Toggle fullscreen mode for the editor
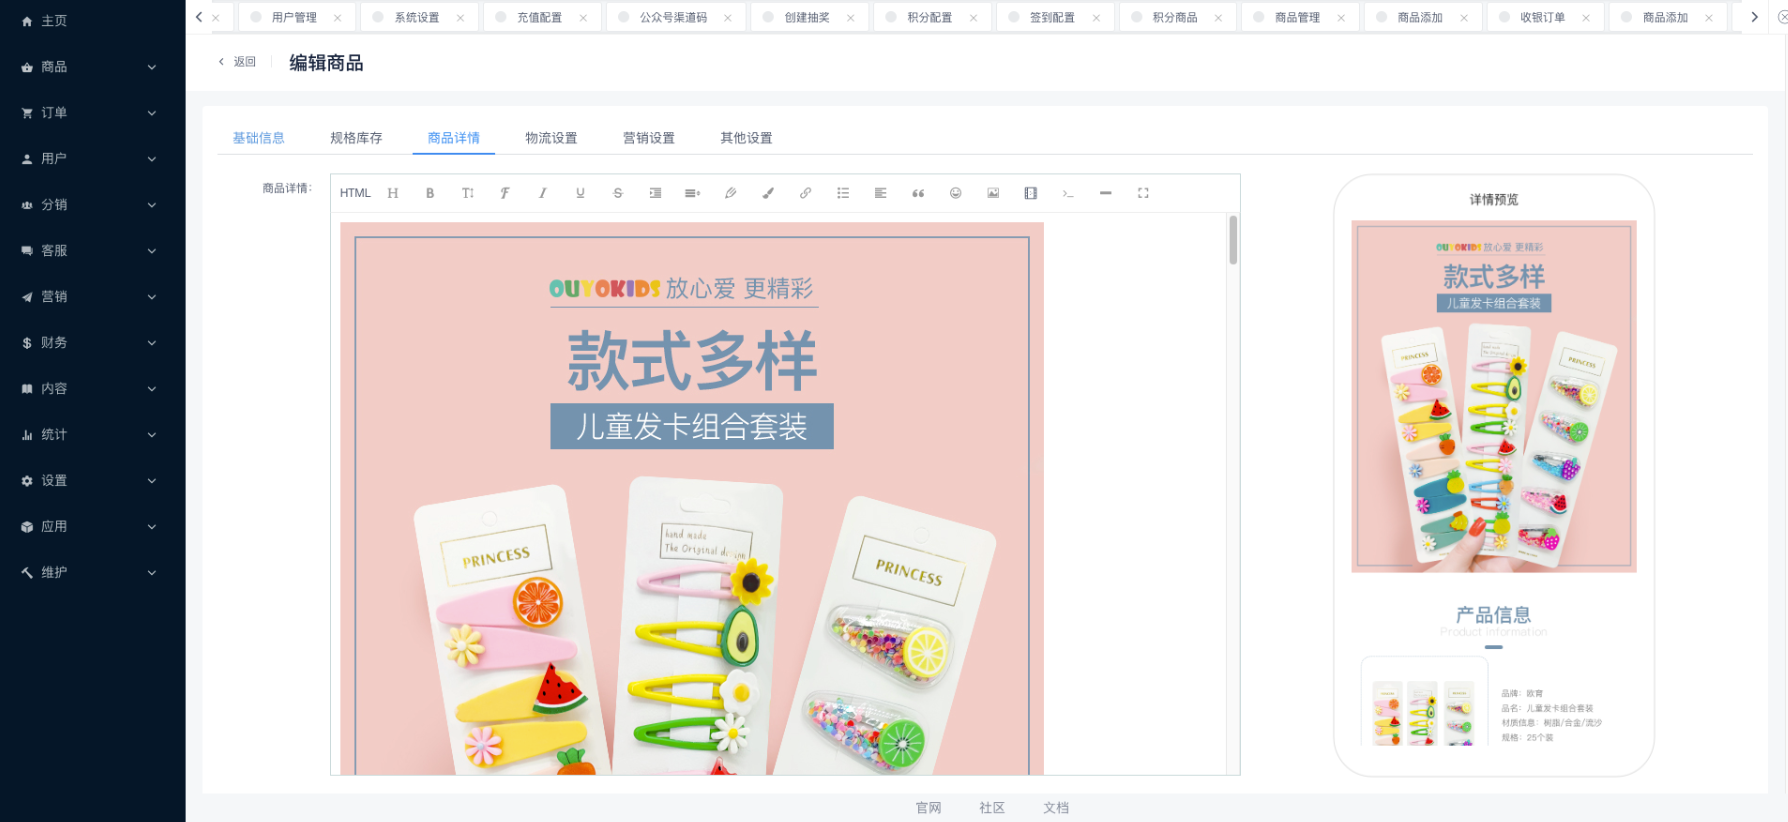This screenshot has height=822, width=1788. pos(1143,193)
